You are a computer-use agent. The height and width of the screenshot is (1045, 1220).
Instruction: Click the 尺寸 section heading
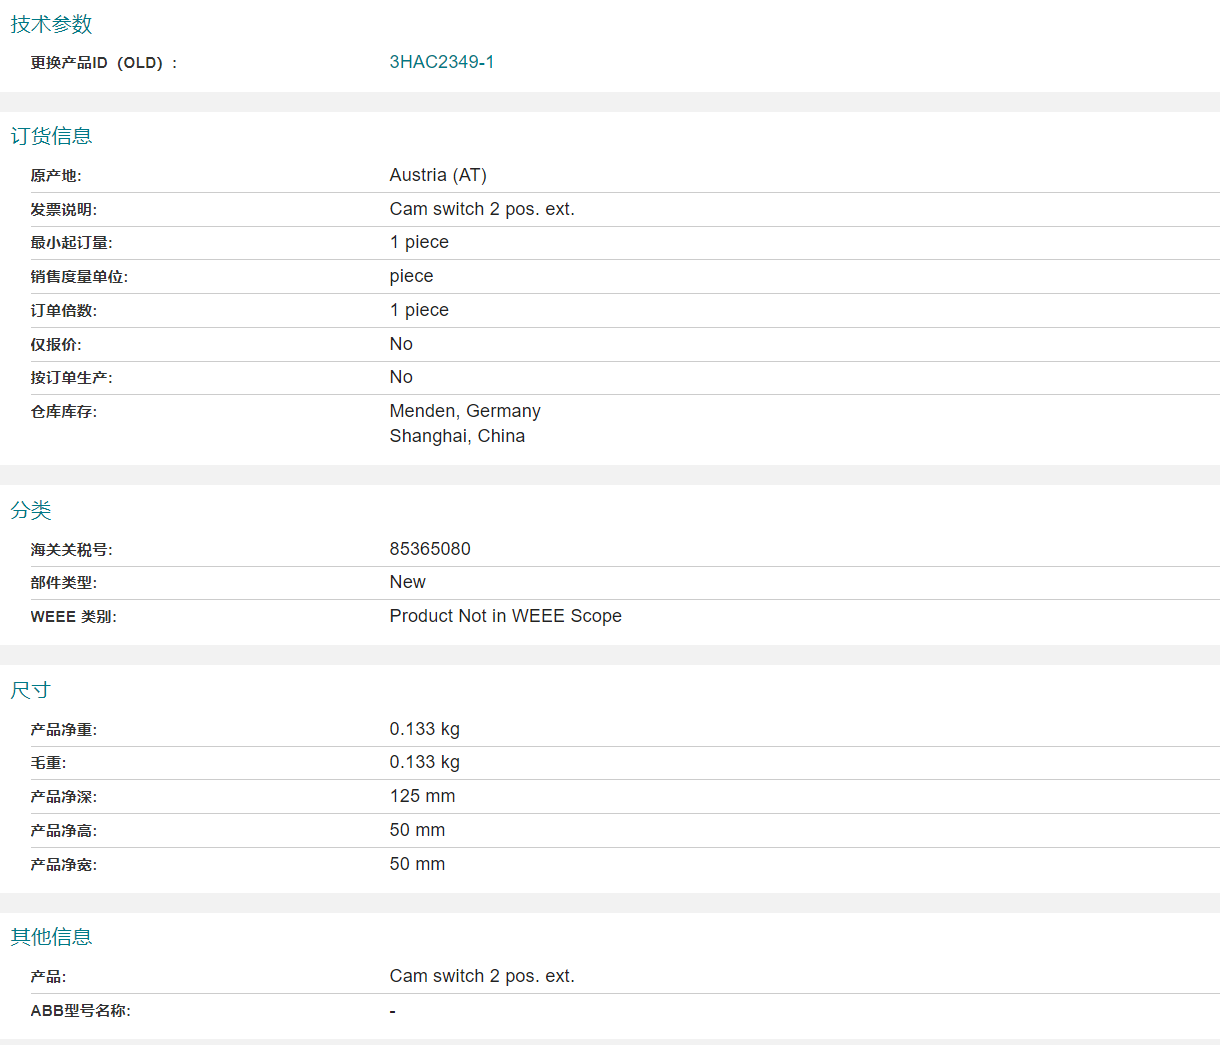tap(30, 690)
